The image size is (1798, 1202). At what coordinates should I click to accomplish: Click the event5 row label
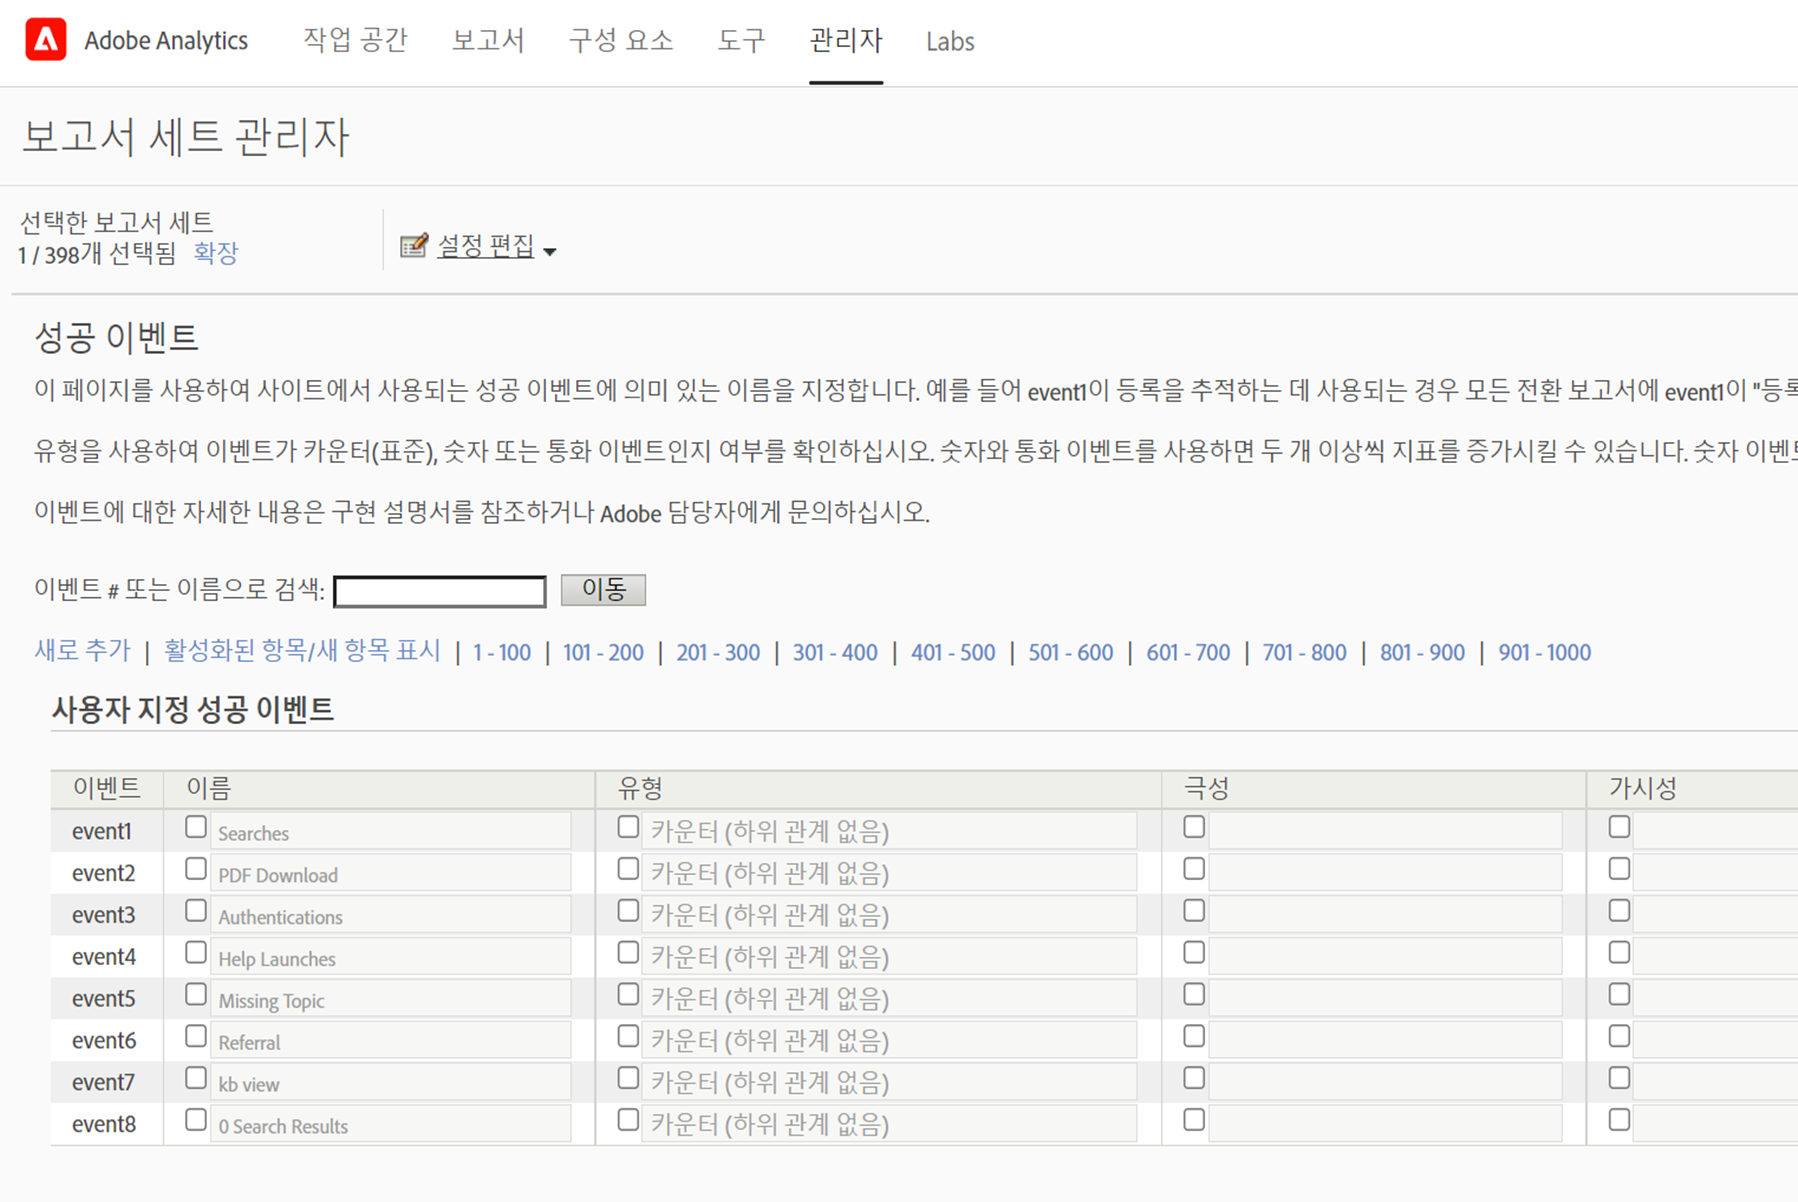(103, 999)
